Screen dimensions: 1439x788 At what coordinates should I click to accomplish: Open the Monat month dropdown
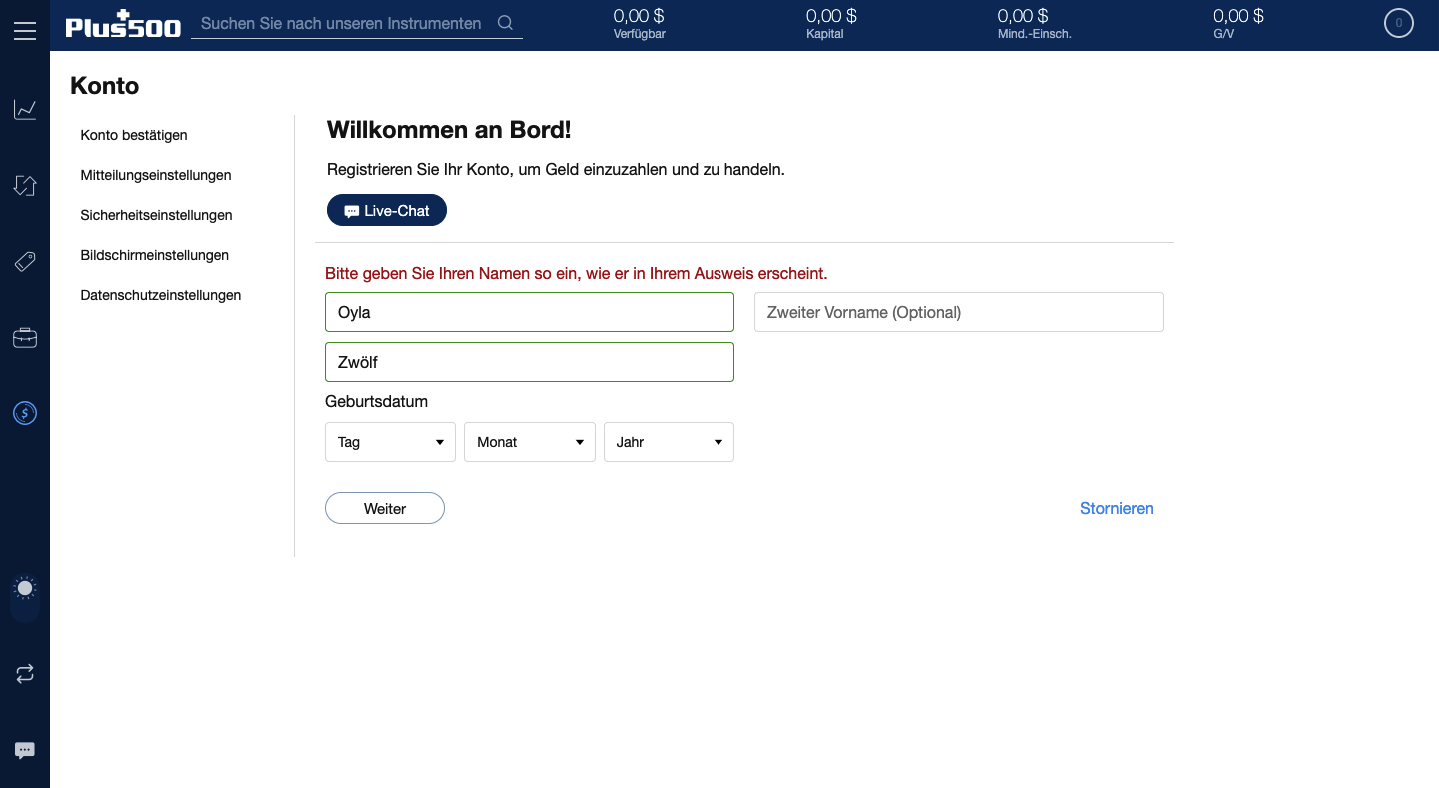point(529,441)
